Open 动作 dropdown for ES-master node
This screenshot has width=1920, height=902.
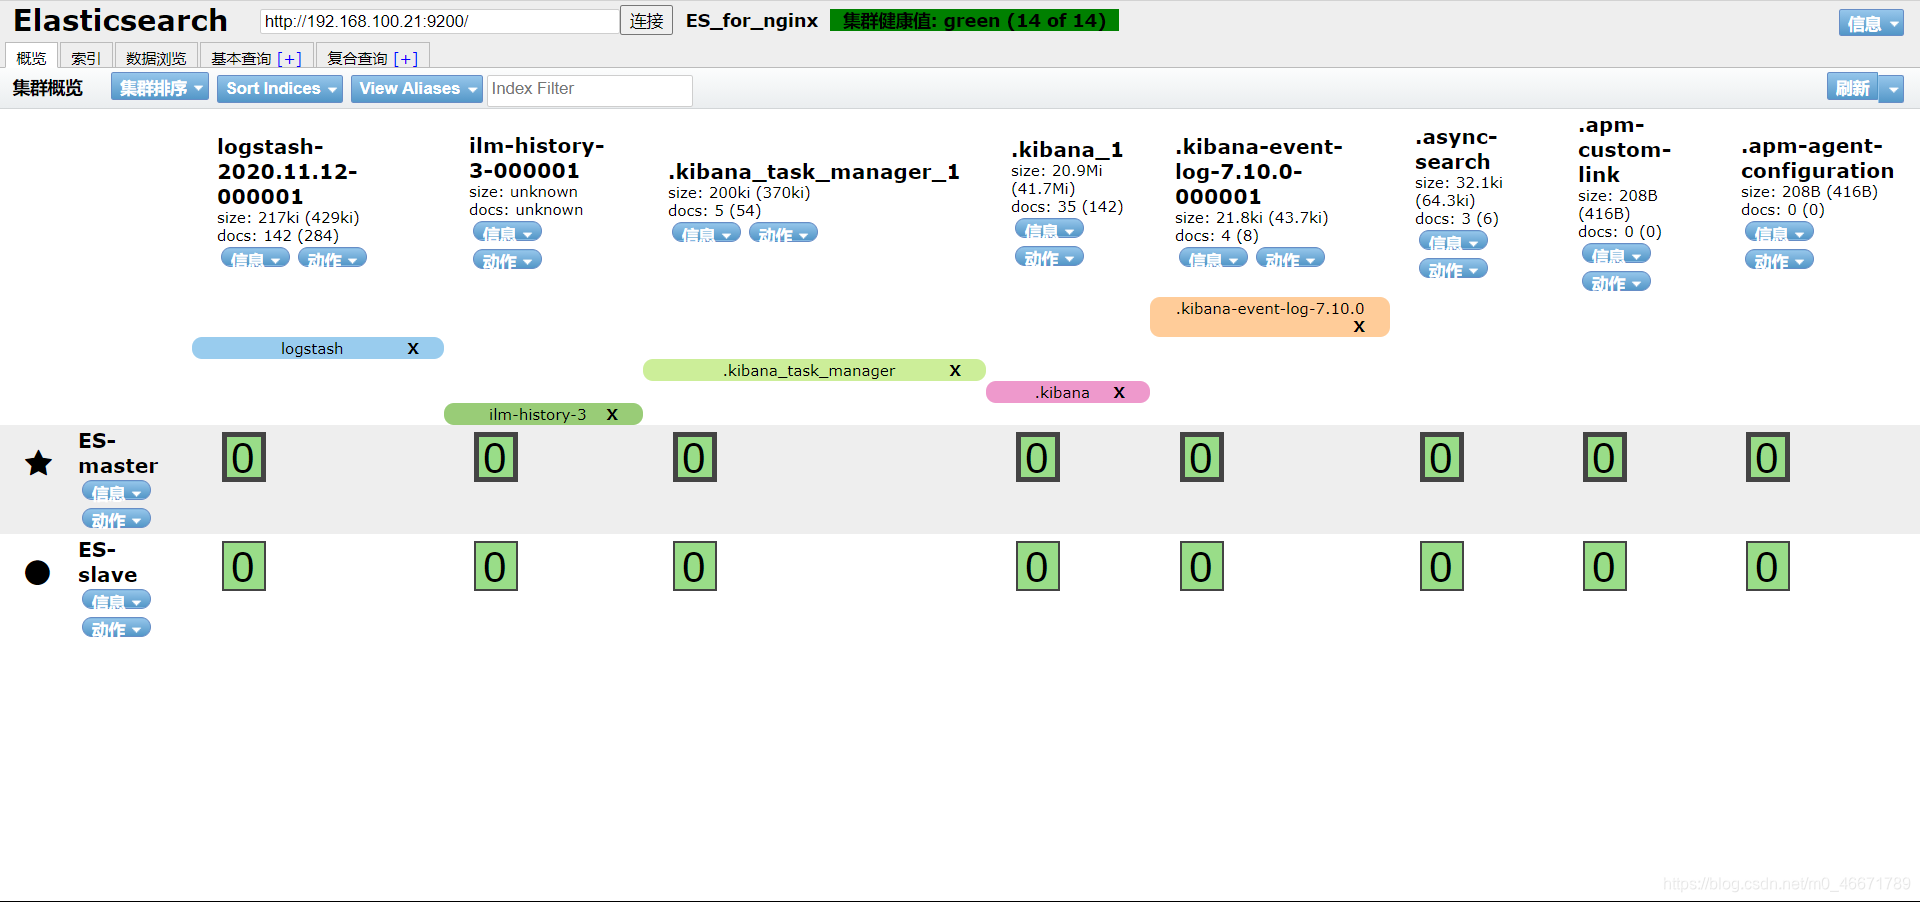pos(116,519)
